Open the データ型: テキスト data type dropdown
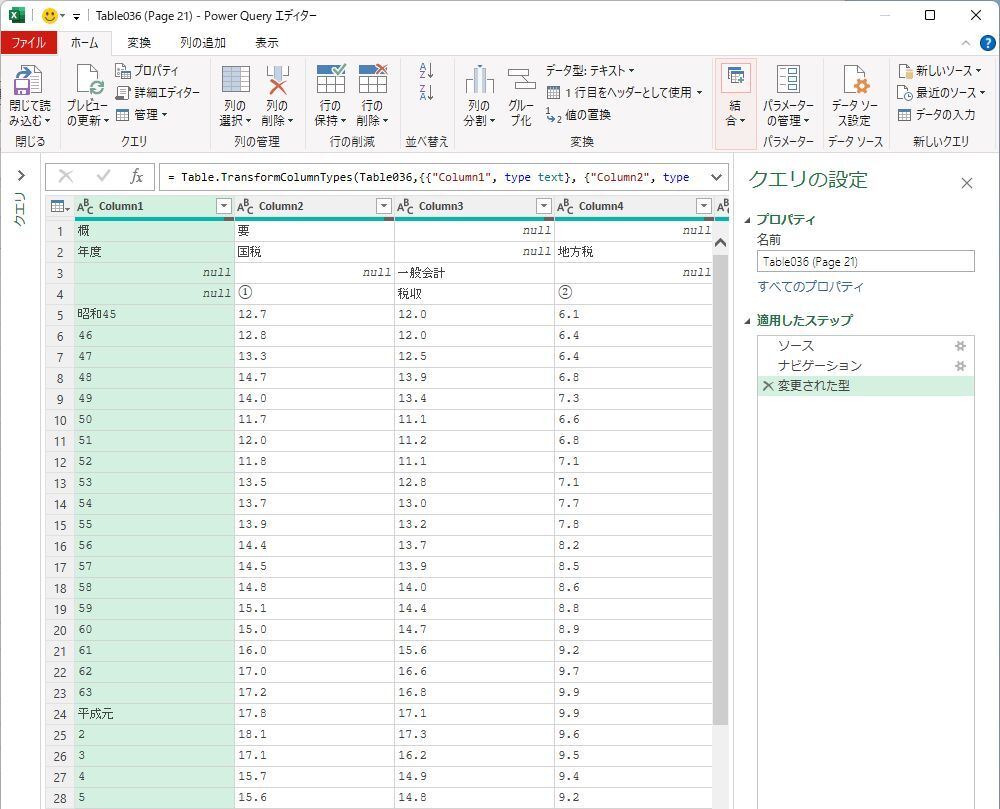 [590, 70]
